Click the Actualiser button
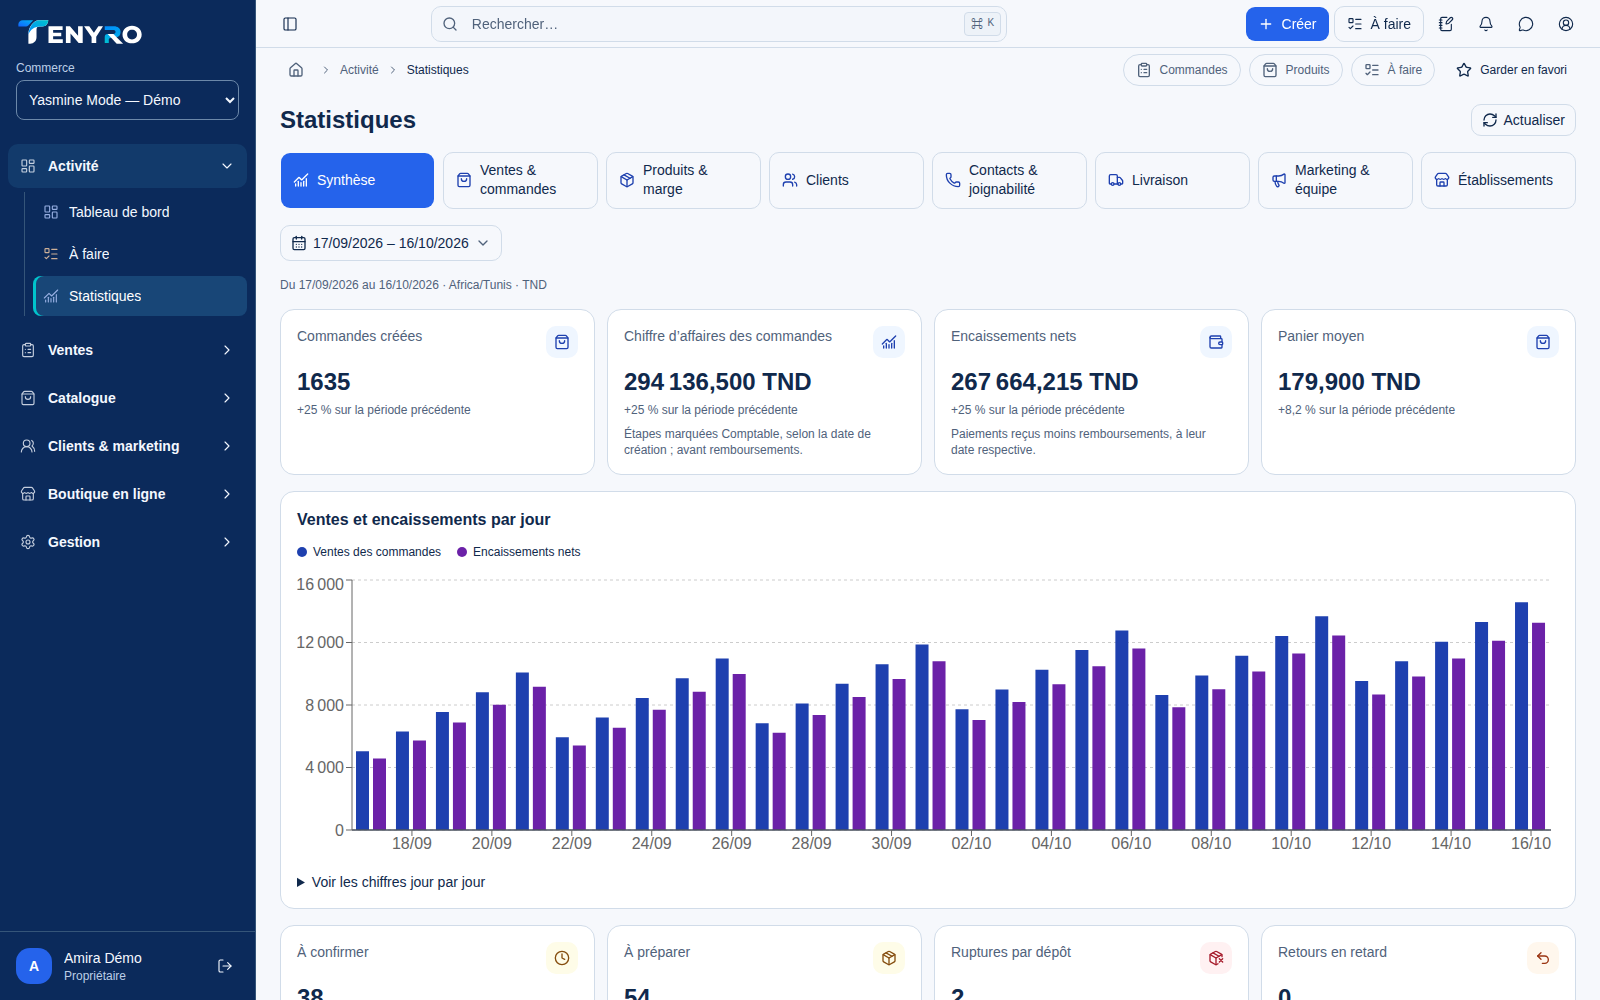Viewport: 1600px width, 1000px height. point(1523,120)
